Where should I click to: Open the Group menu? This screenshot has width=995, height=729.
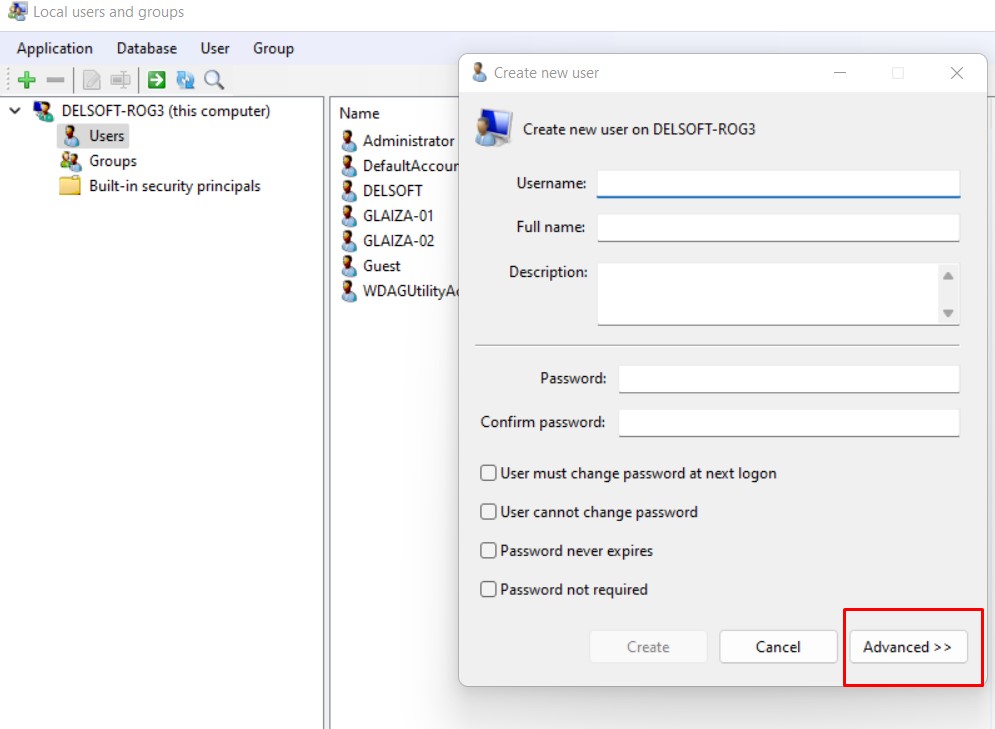(273, 48)
